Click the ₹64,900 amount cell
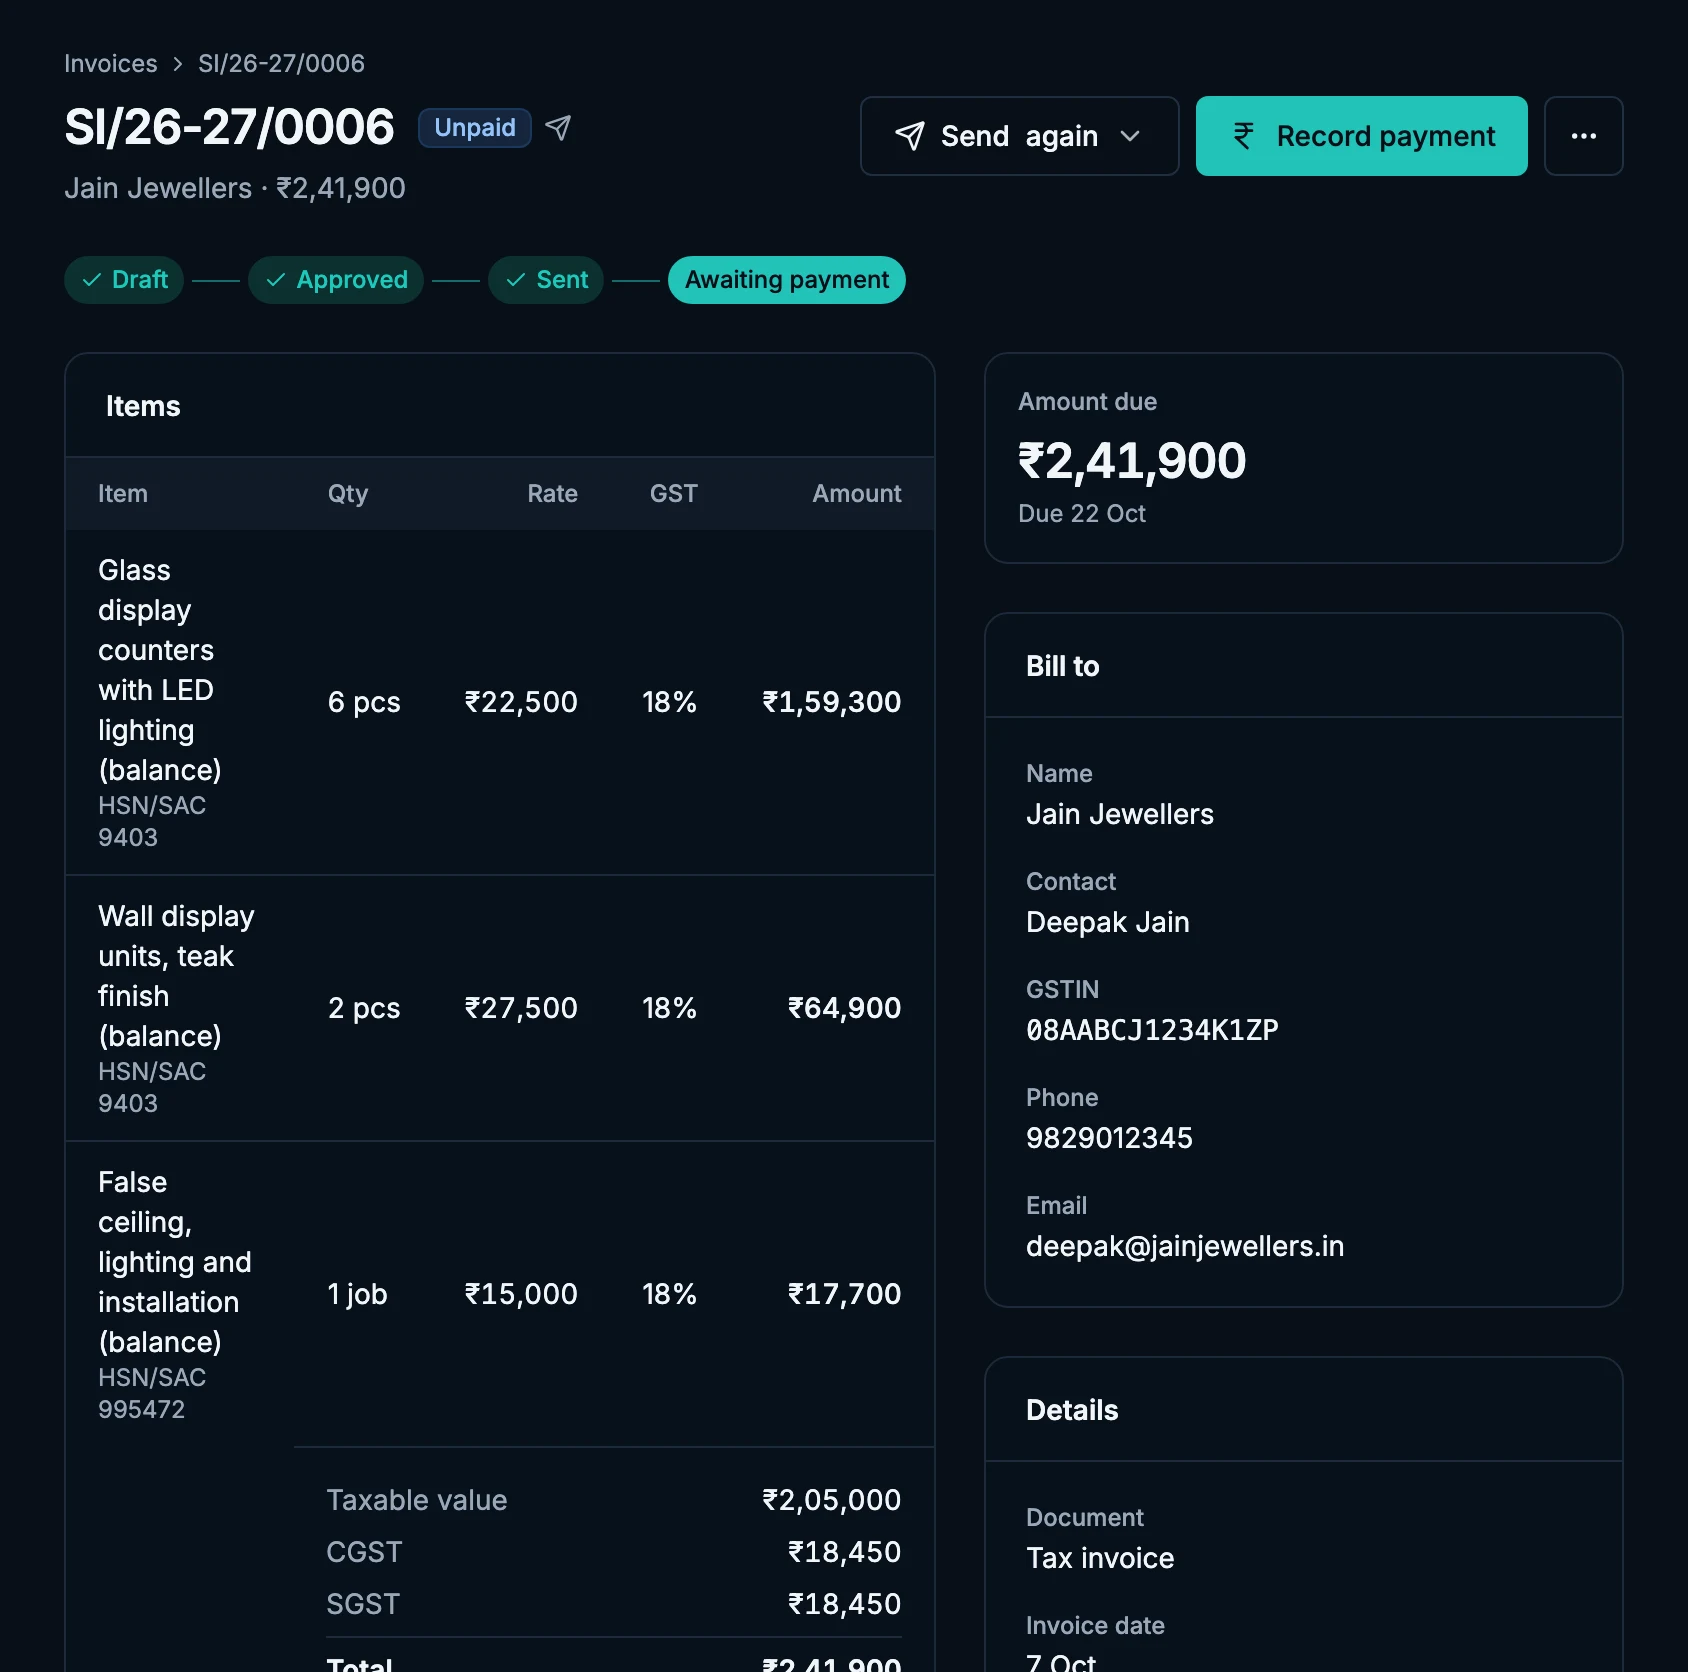Image resolution: width=1688 pixels, height=1672 pixels. tap(844, 1008)
